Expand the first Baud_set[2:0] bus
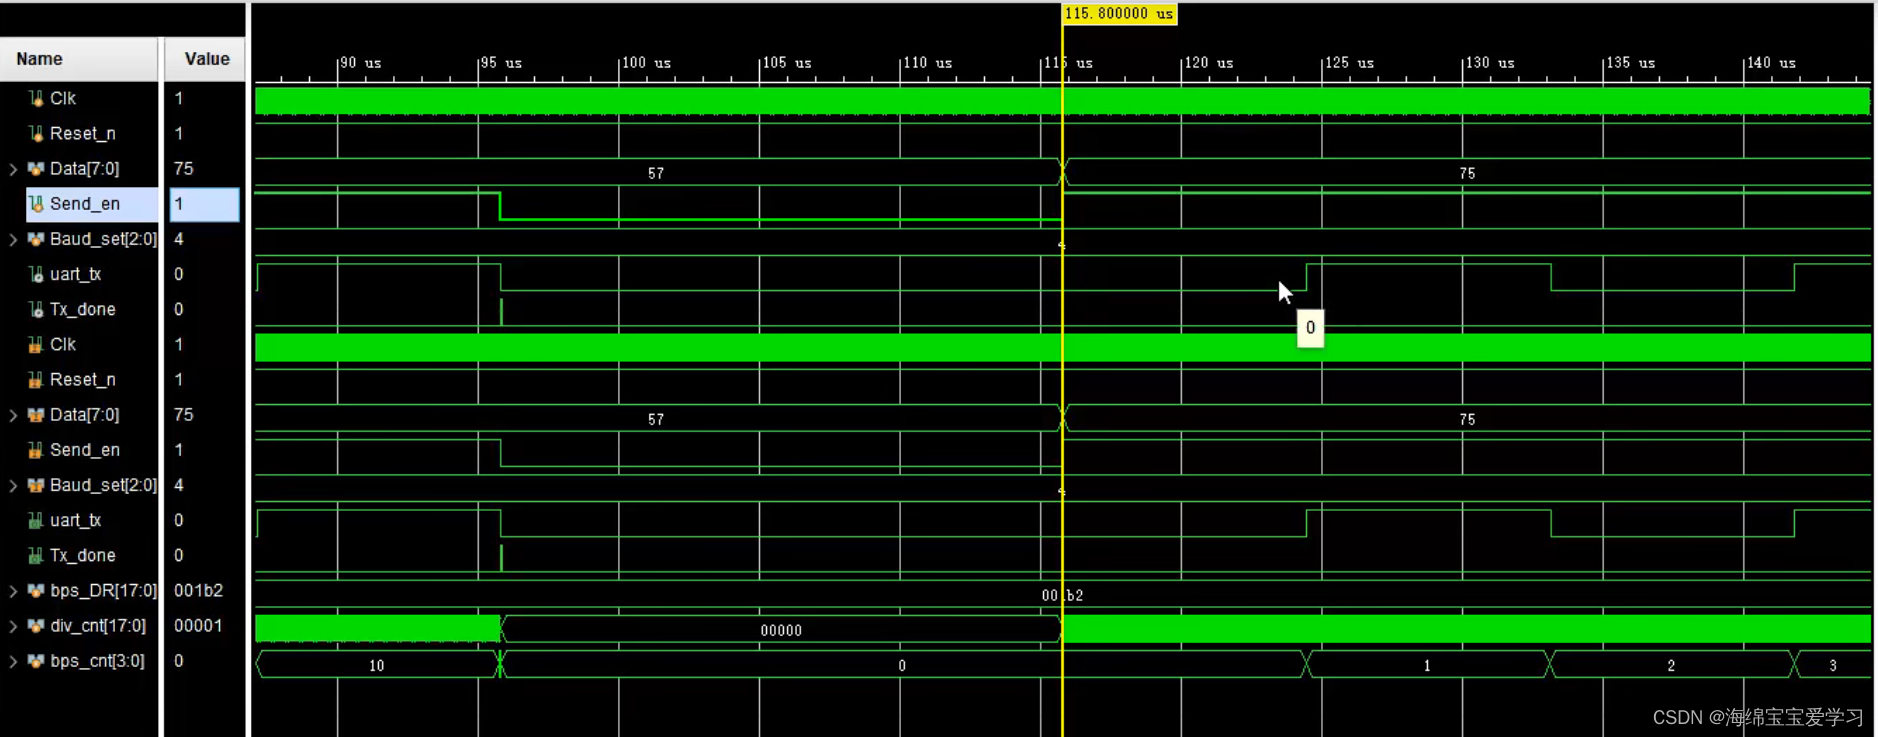The height and width of the screenshot is (737, 1878). click(x=13, y=239)
